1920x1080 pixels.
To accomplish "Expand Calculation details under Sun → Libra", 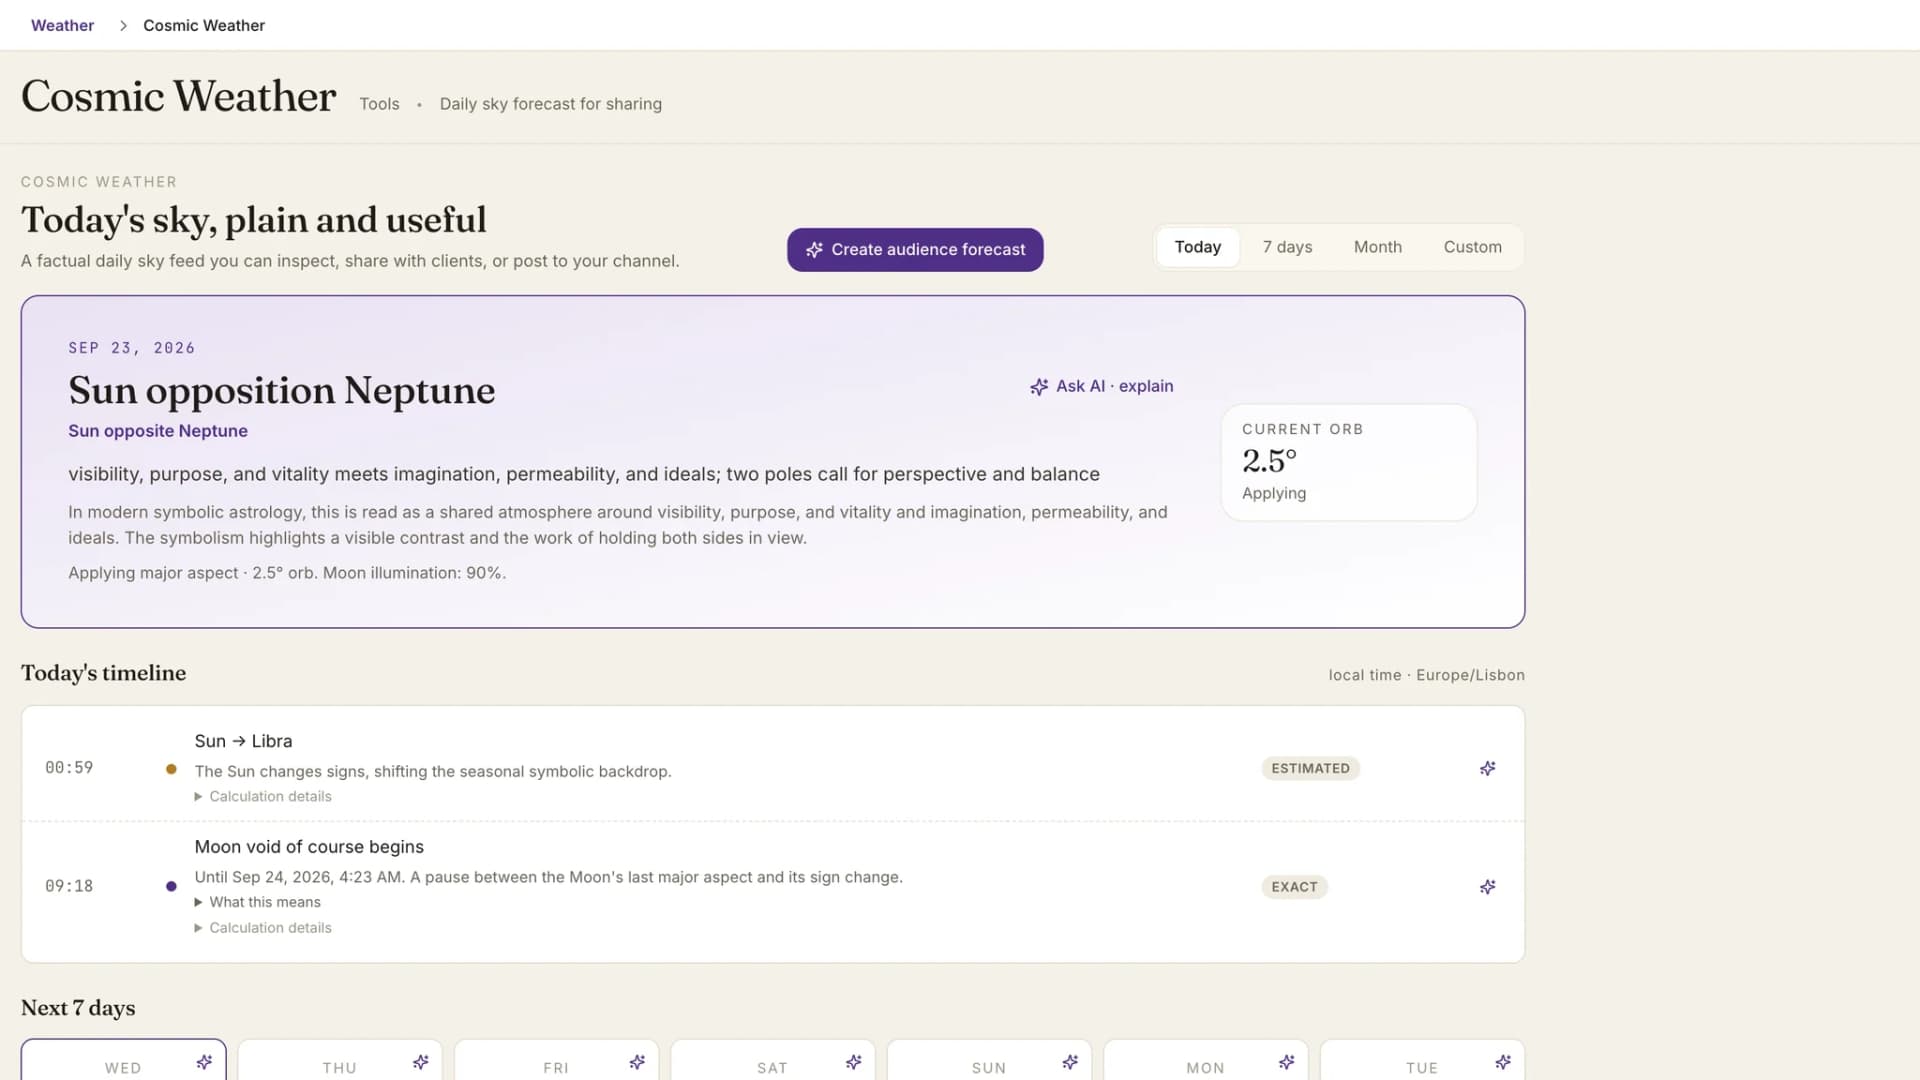I will [x=263, y=797].
